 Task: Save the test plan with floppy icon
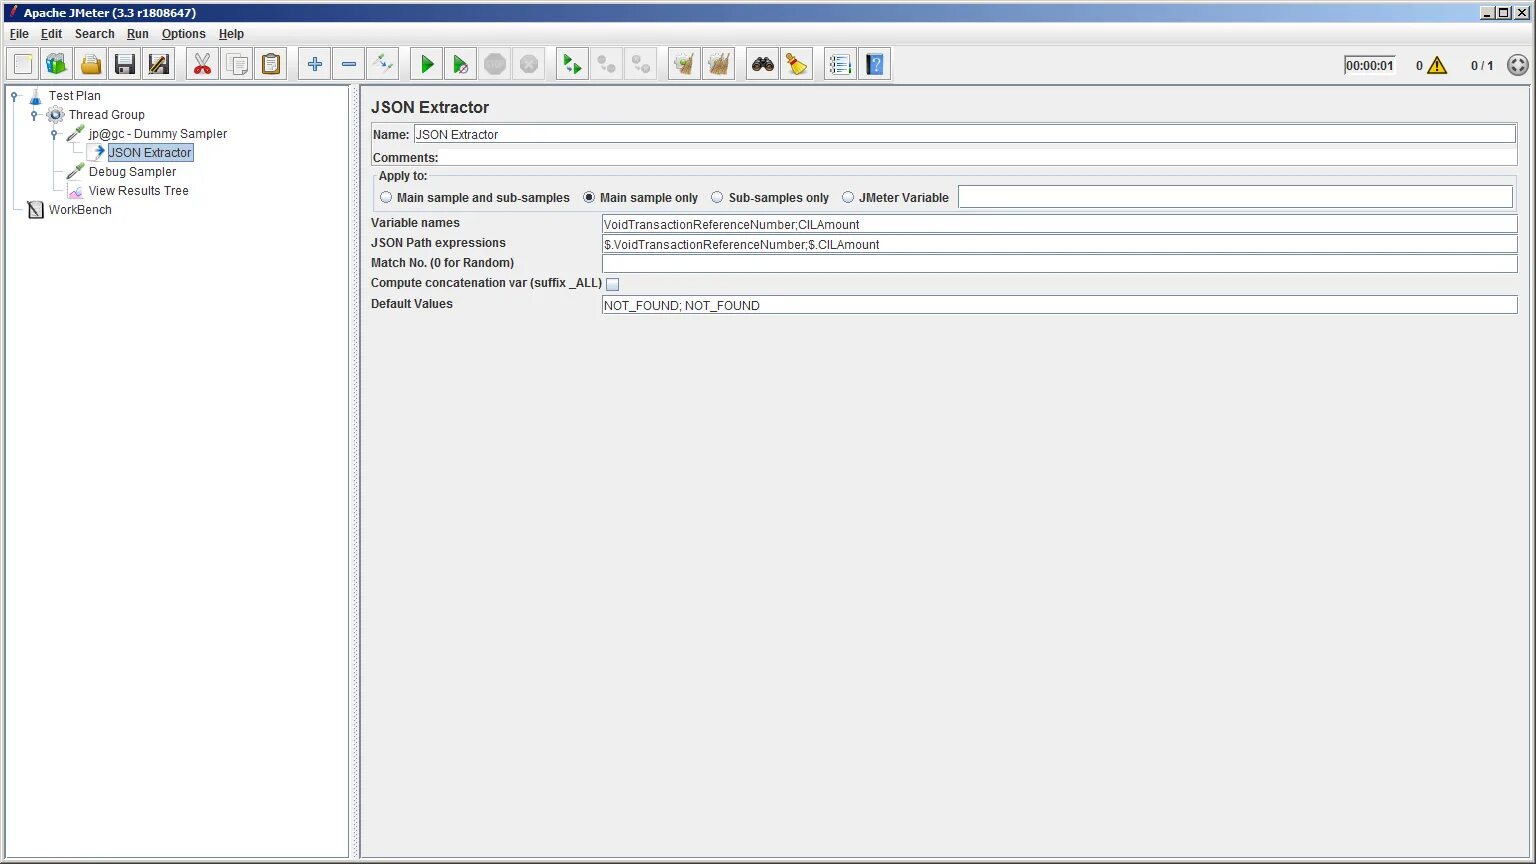125,65
